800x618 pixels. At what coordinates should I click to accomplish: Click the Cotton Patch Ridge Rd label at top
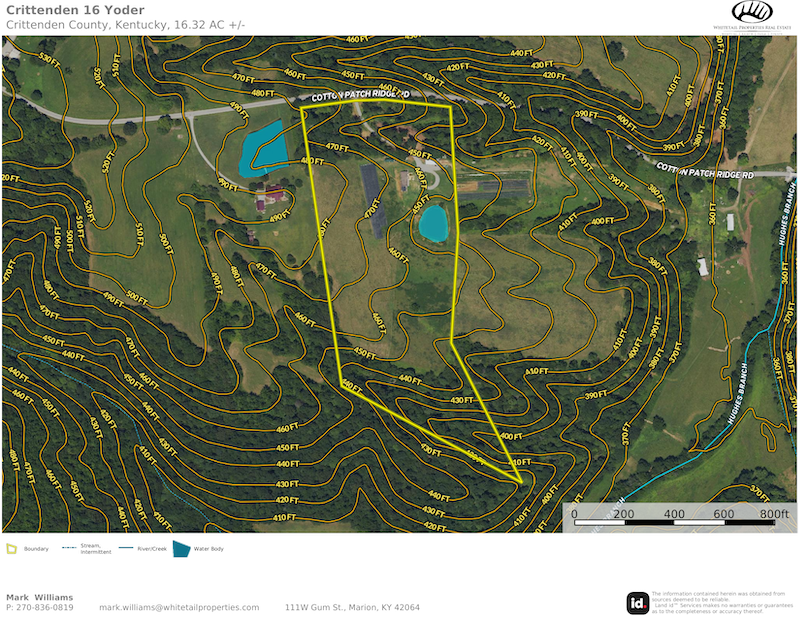click(x=359, y=95)
